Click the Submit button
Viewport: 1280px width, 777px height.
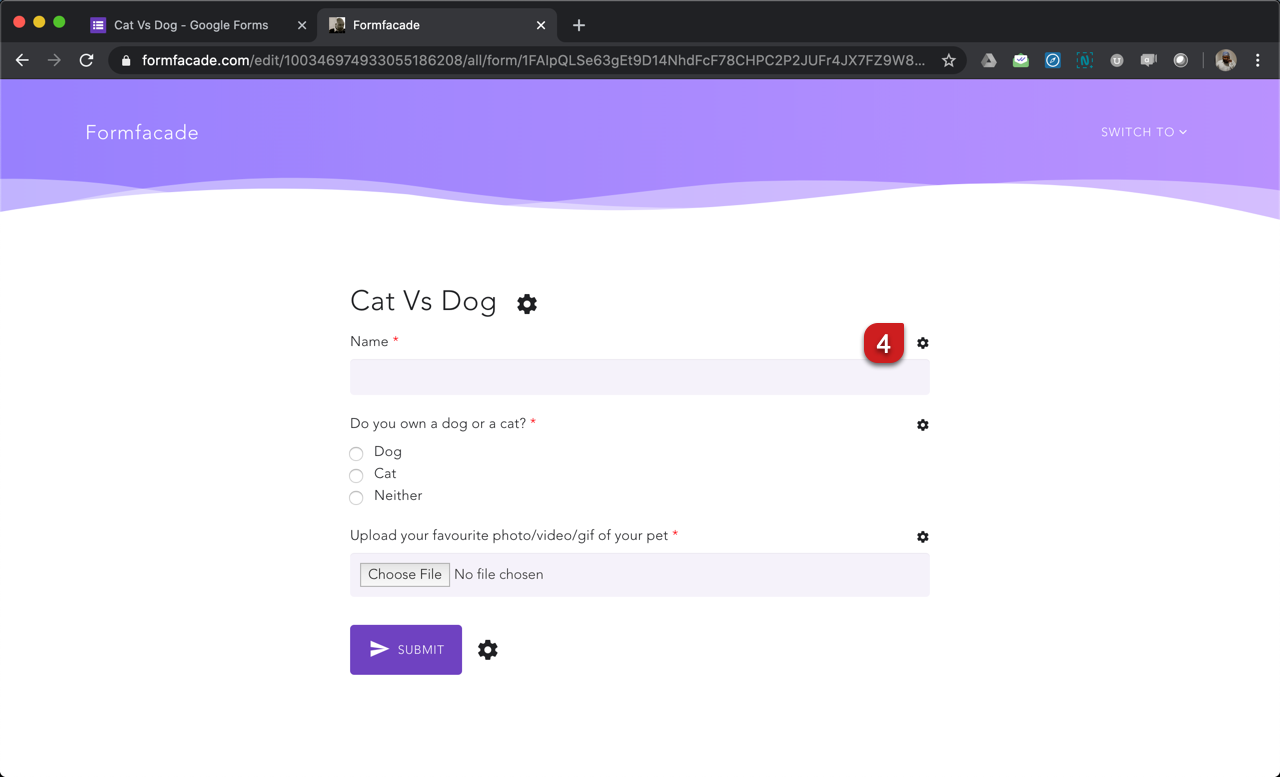406,650
